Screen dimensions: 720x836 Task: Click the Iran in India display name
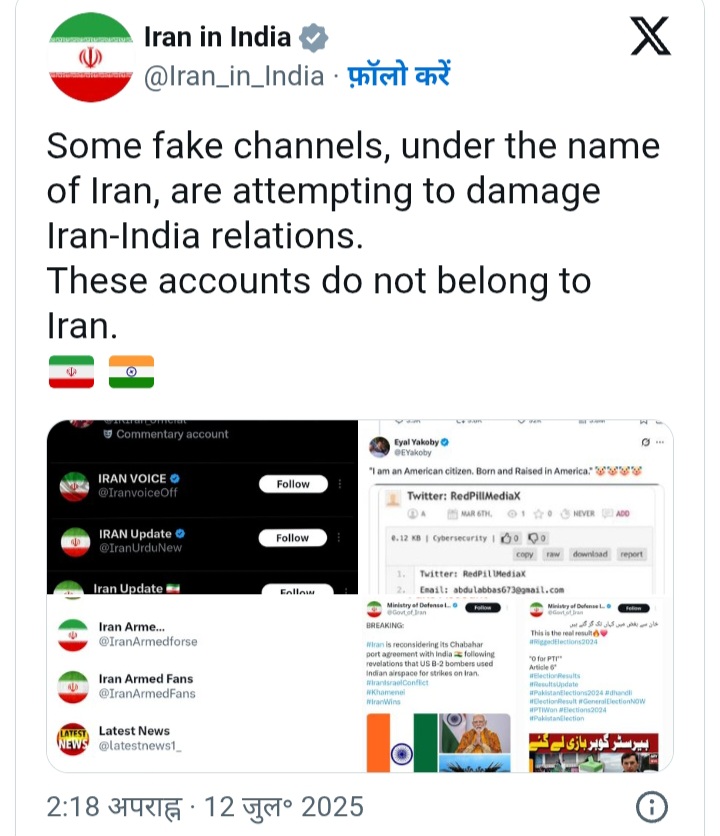point(217,37)
